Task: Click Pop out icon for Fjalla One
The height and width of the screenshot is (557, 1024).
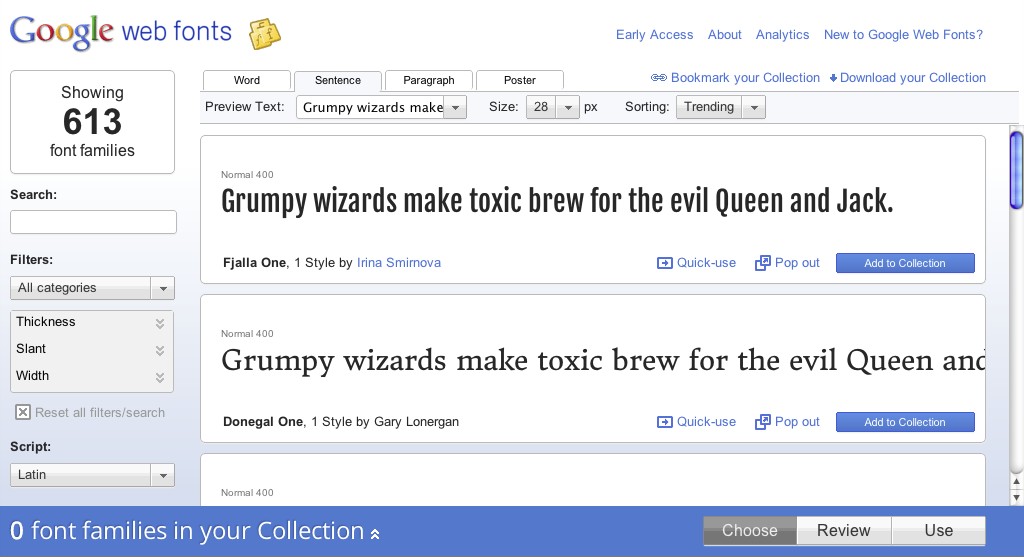Action: click(x=762, y=263)
